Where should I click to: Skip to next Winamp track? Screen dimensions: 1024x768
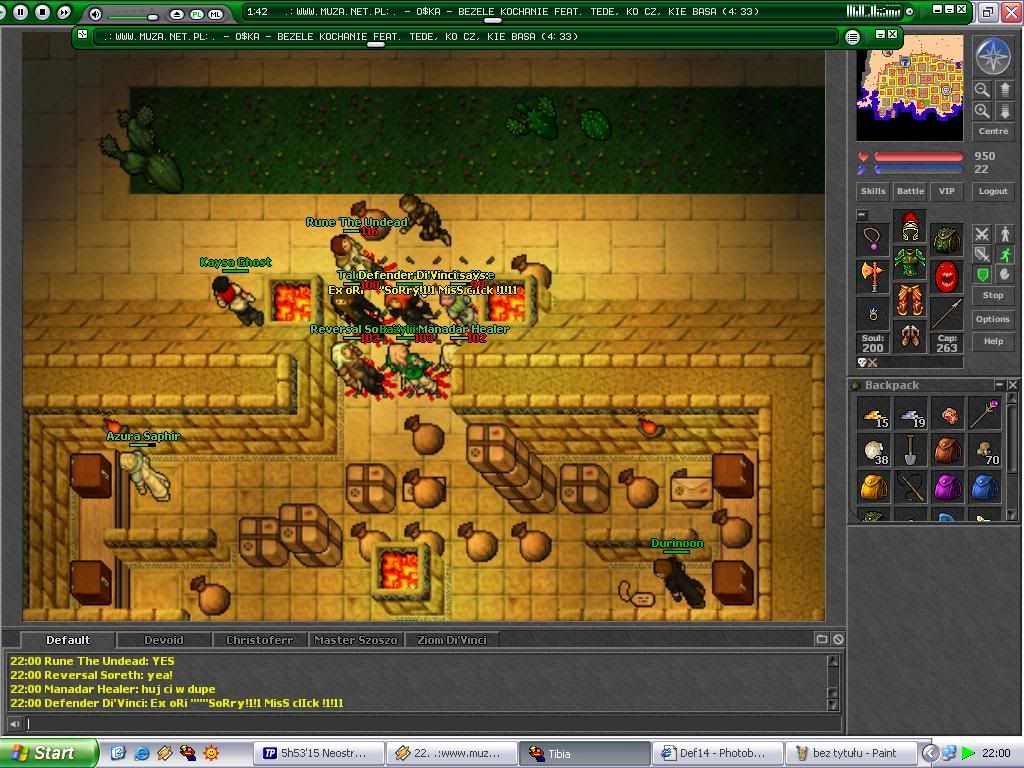[64, 12]
